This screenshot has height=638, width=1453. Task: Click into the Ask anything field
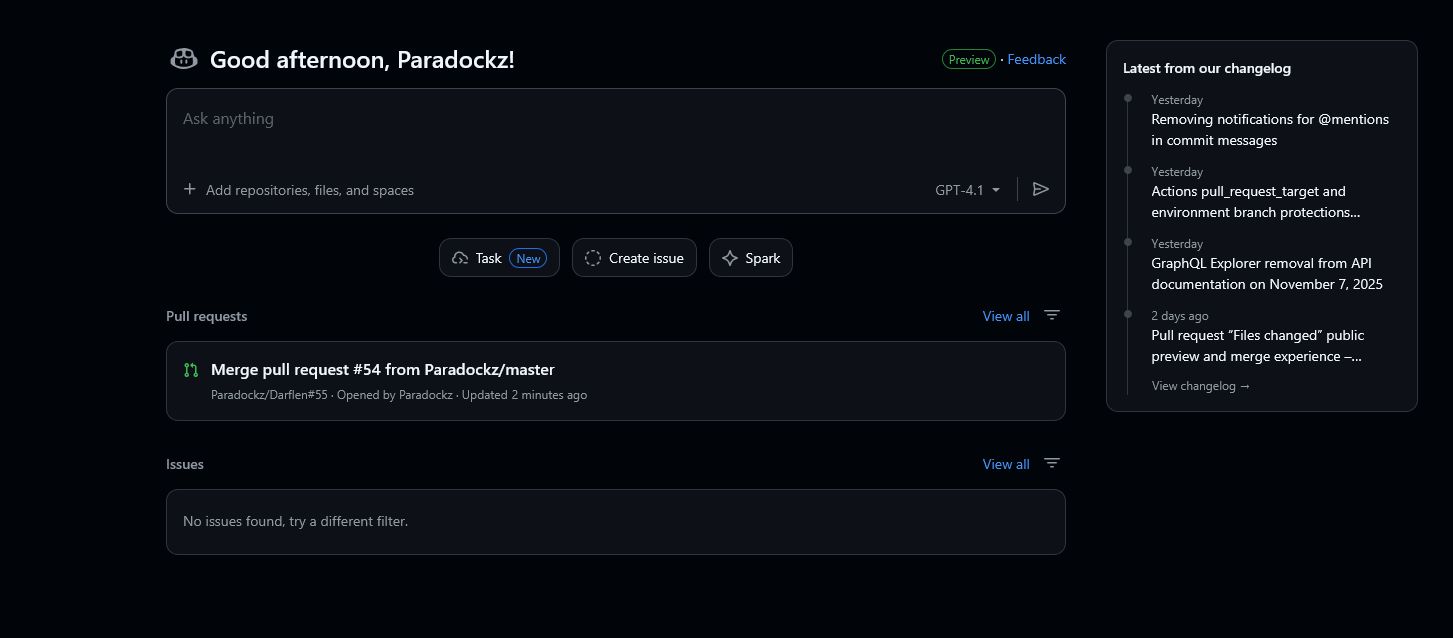tap(616, 119)
